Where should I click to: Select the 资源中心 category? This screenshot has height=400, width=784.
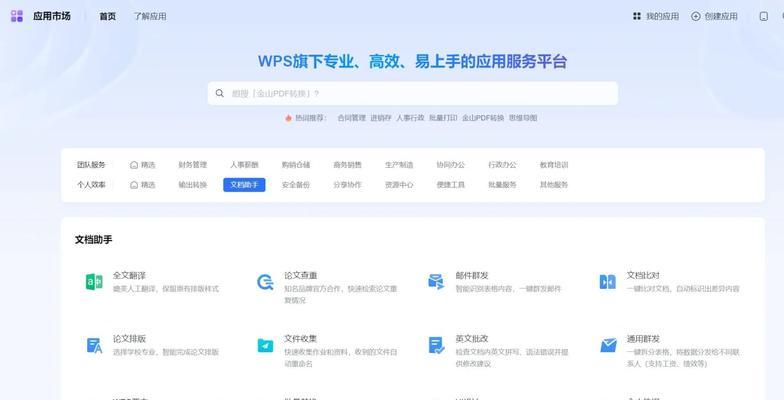pos(399,185)
